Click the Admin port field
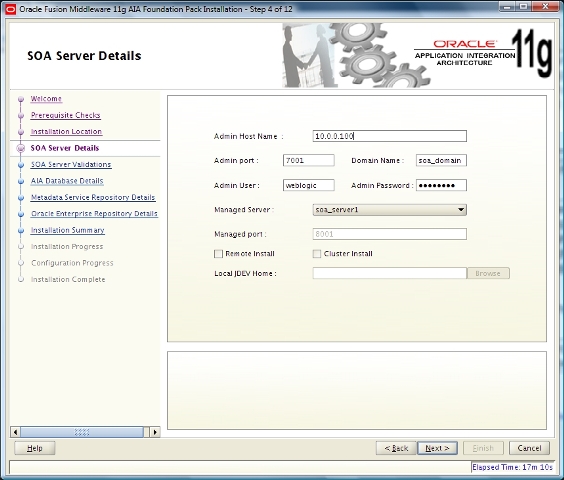The image size is (564, 480). (309, 160)
